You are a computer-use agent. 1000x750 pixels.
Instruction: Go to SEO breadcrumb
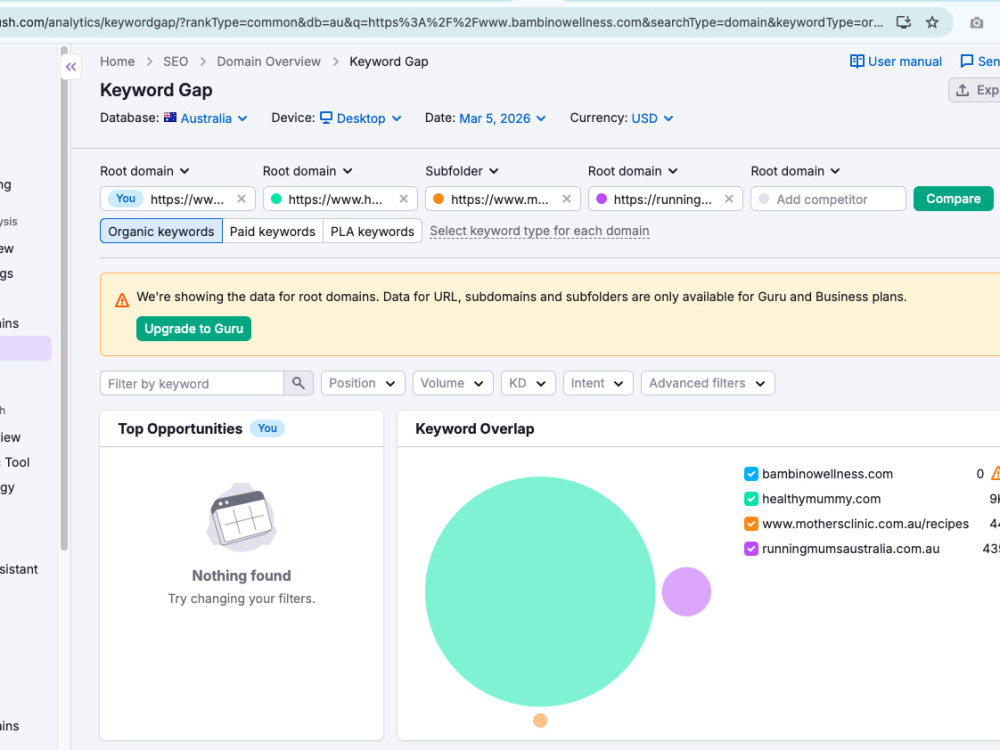(x=175, y=61)
